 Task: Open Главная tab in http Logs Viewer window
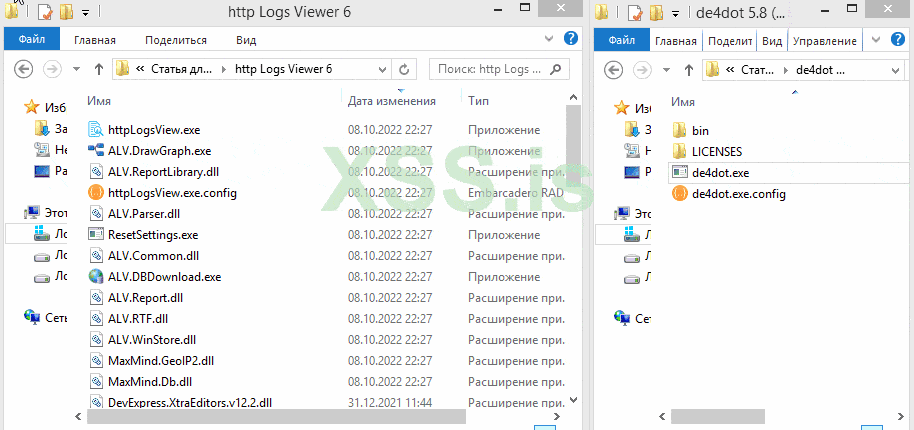point(94,40)
